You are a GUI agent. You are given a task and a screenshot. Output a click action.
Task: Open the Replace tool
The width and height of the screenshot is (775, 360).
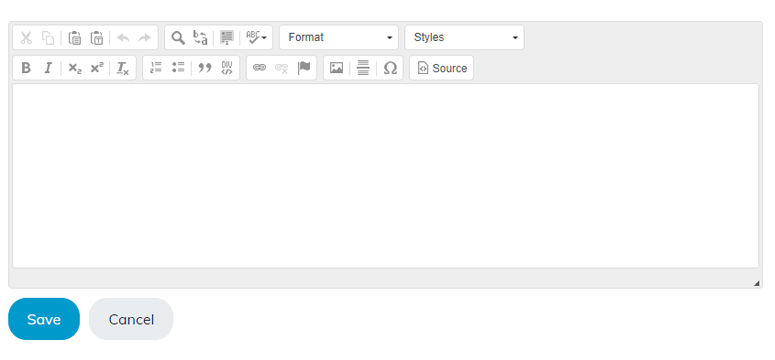click(x=200, y=38)
